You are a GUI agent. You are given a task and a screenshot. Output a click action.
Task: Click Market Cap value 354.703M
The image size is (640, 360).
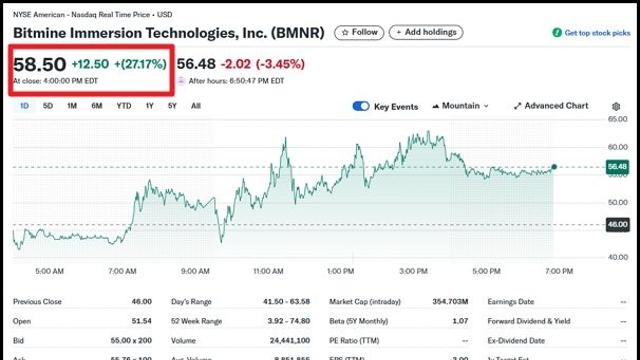point(450,302)
